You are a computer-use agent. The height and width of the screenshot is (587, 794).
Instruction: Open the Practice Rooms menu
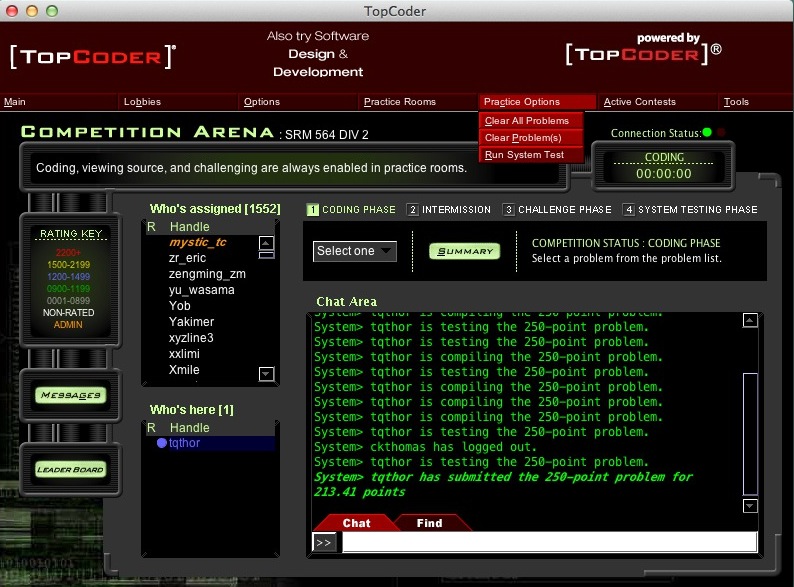point(399,102)
